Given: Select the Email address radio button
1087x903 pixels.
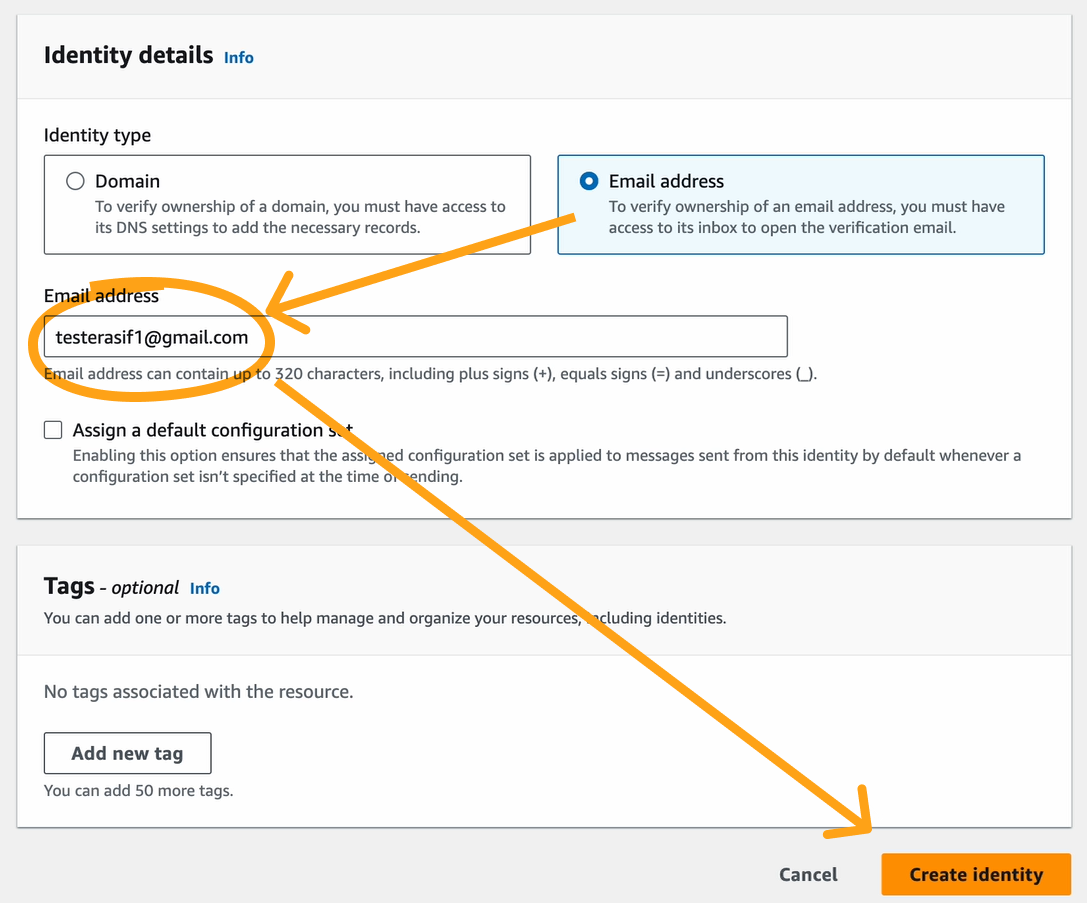Looking at the screenshot, I should point(589,181).
